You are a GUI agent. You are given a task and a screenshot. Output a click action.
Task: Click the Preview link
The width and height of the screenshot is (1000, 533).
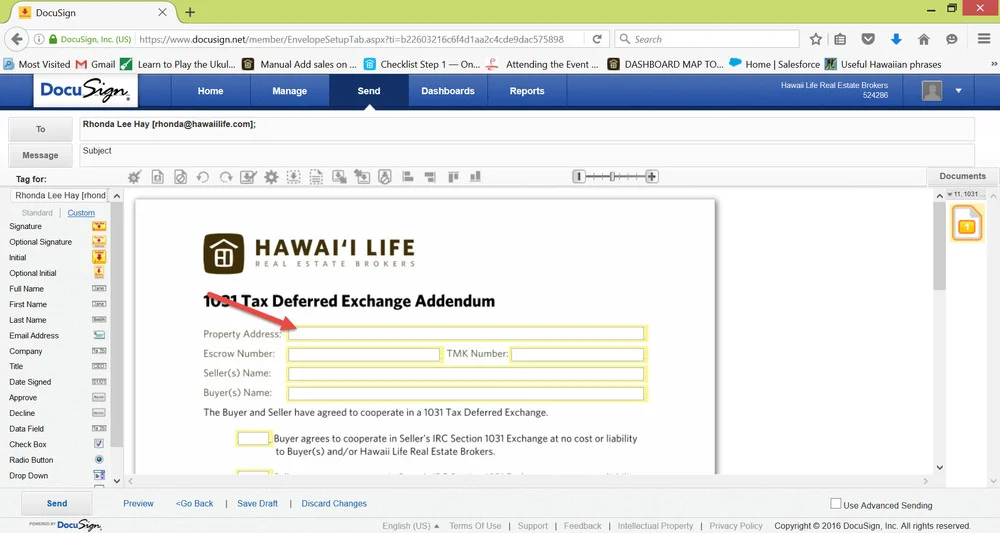138,504
